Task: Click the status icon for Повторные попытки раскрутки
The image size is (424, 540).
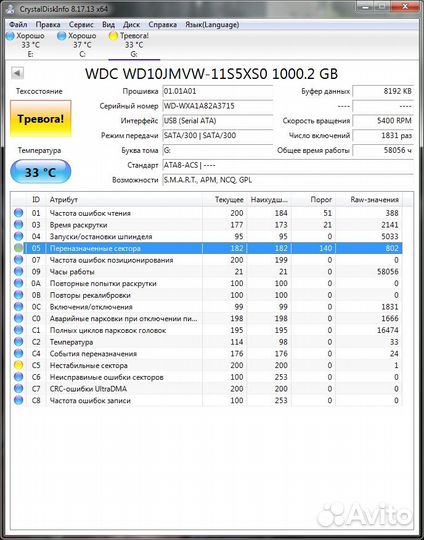Action: 19,283
